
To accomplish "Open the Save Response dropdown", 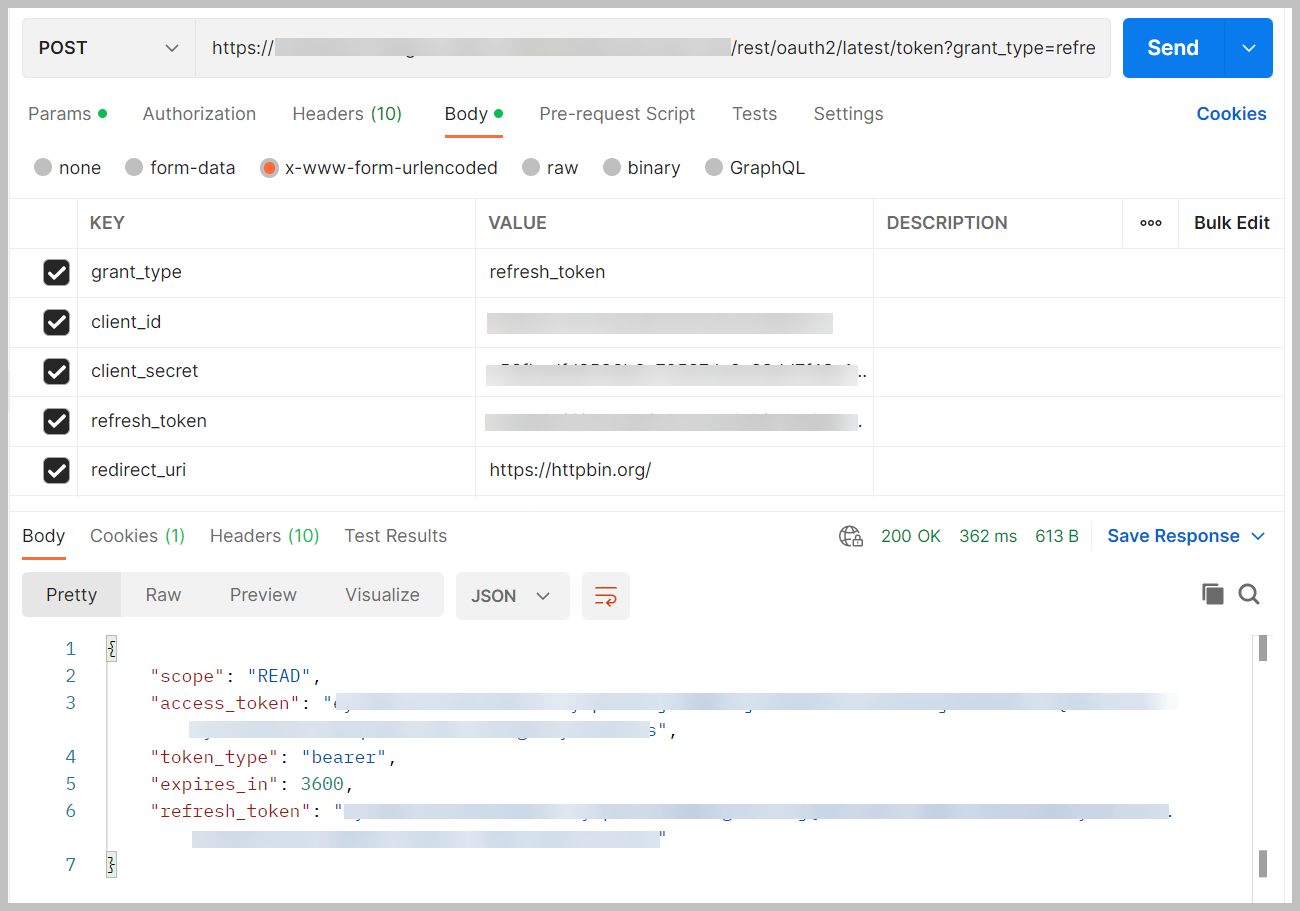I will [x=1186, y=536].
